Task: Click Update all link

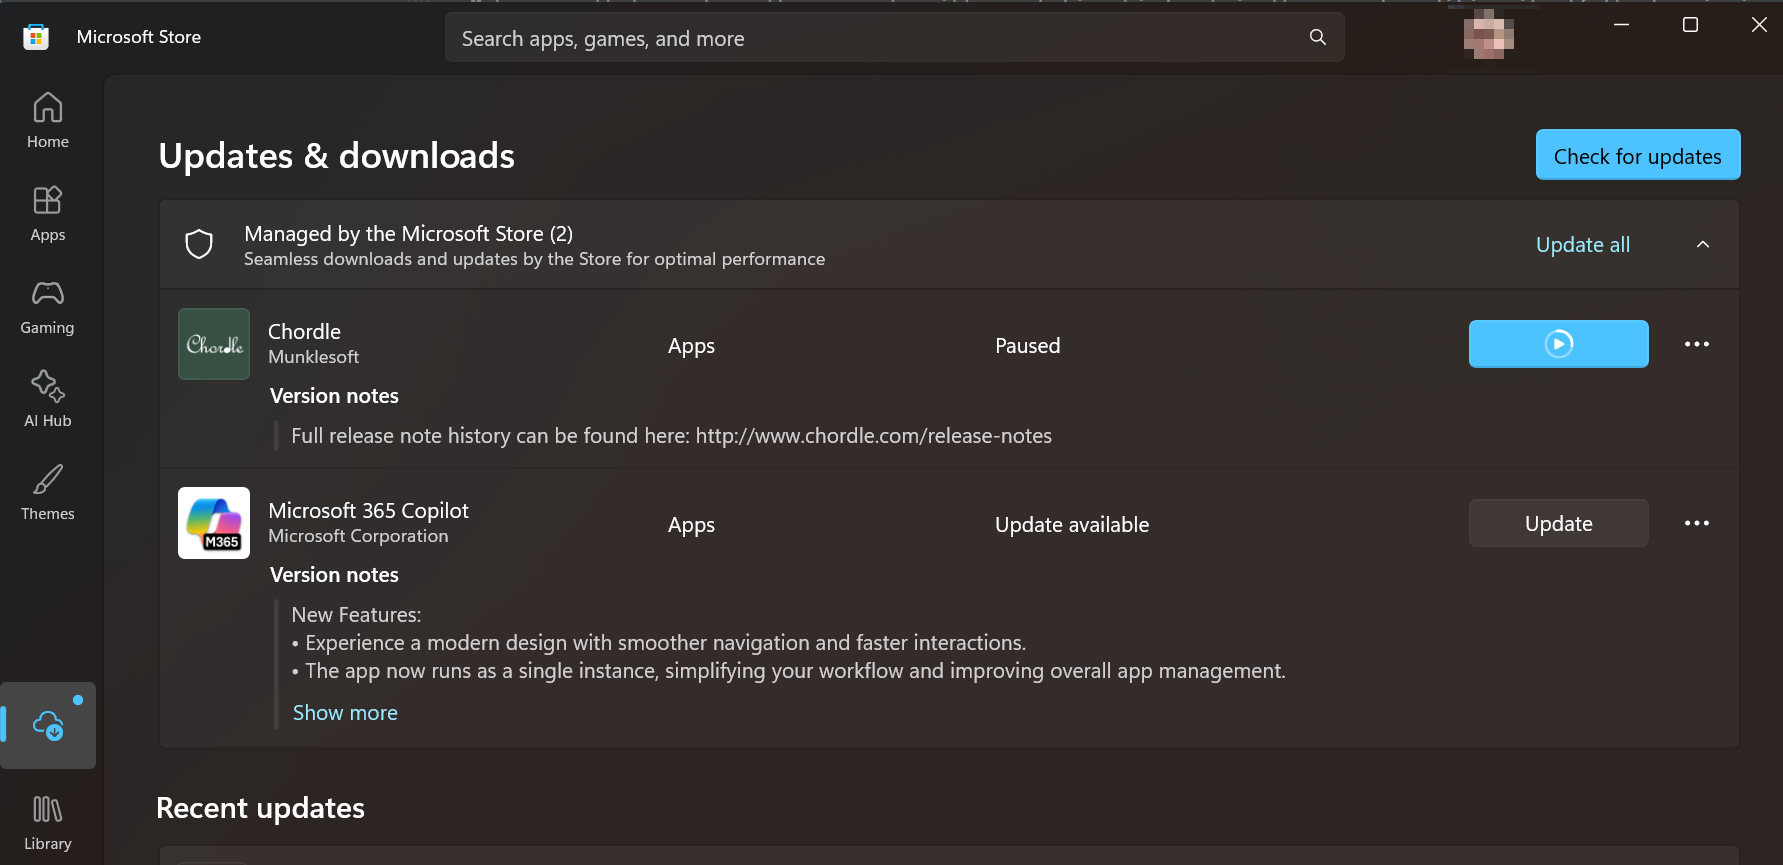Action: 1583,245
